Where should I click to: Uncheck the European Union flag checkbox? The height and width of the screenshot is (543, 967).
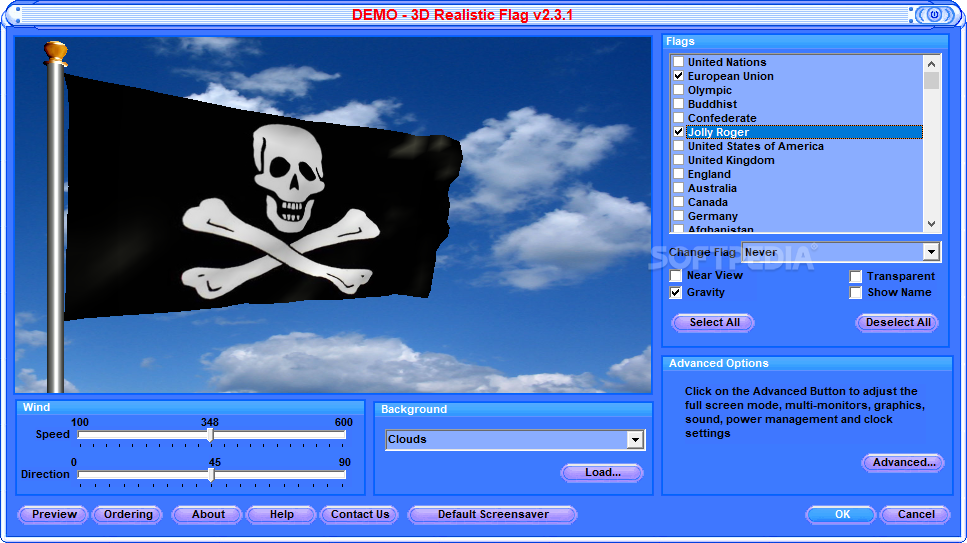(x=678, y=76)
